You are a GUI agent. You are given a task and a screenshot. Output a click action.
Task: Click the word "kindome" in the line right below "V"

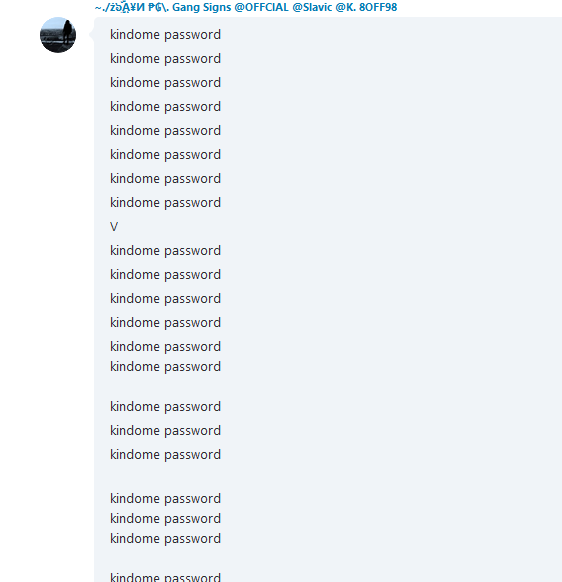[135, 251]
